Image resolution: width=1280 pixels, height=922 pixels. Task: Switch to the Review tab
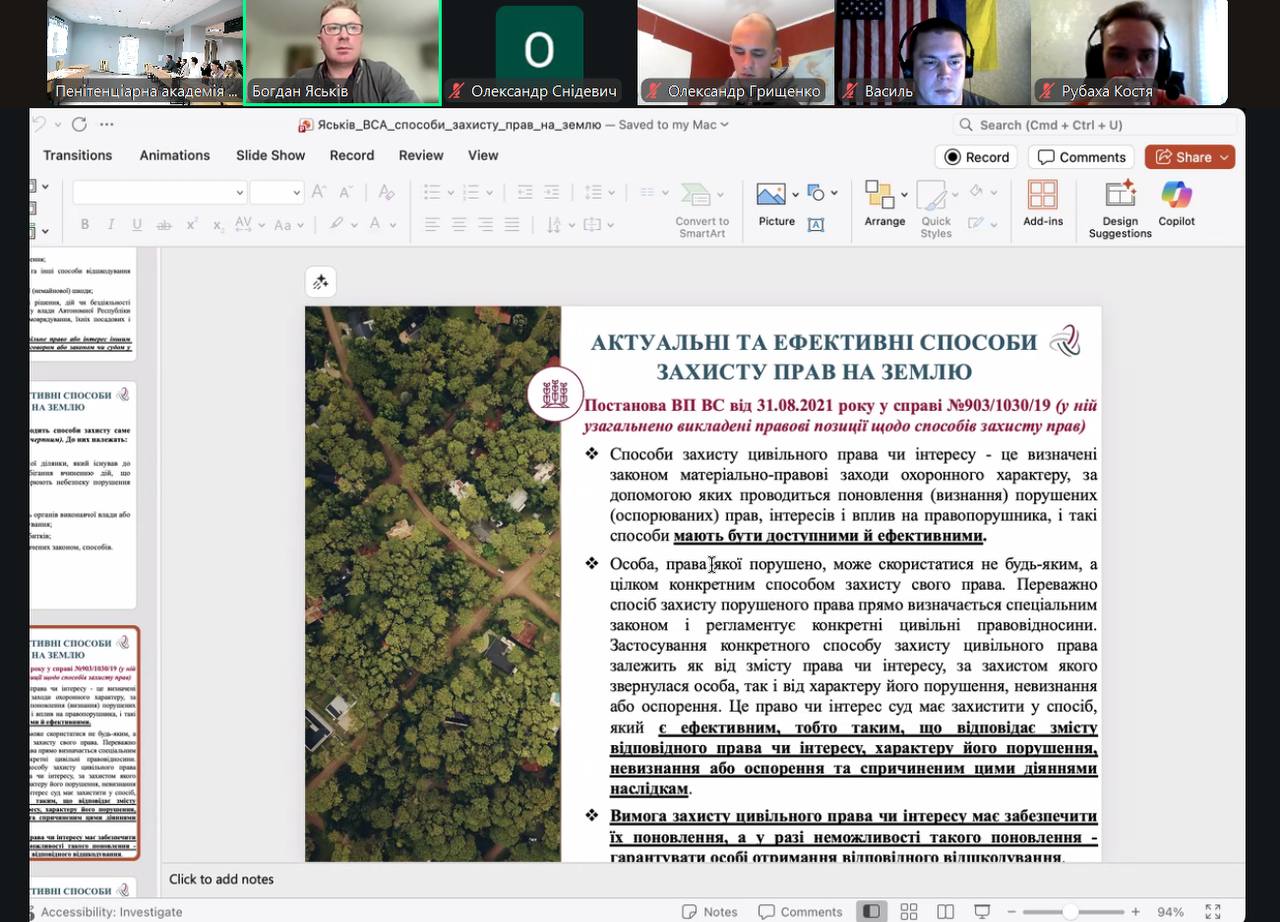pos(420,155)
